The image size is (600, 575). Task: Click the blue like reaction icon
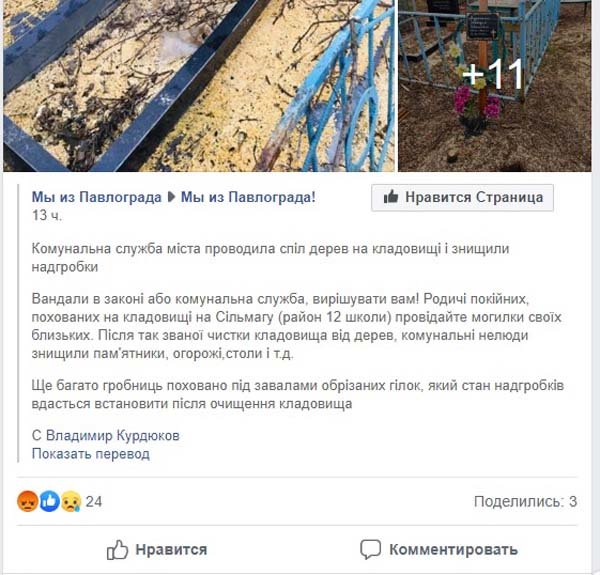(x=50, y=502)
